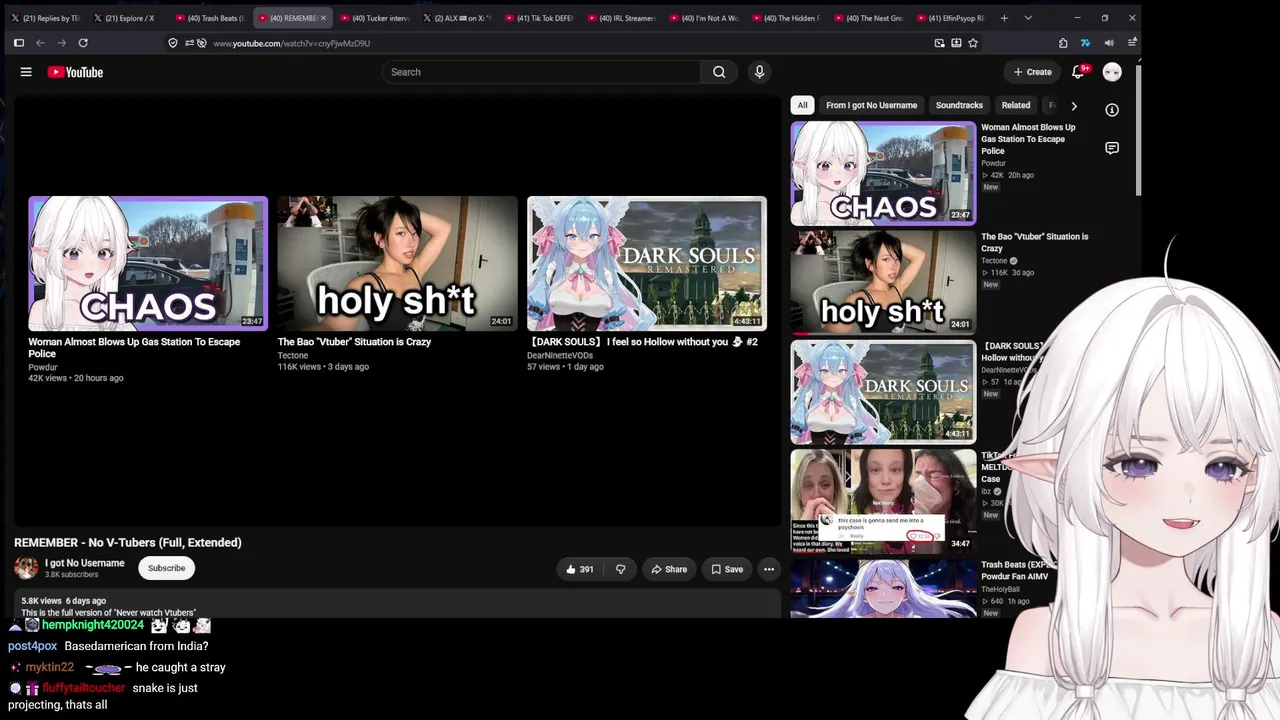Viewport: 1280px width, 720px height.
Task: Click the Share button
Action: click(669, 569)
